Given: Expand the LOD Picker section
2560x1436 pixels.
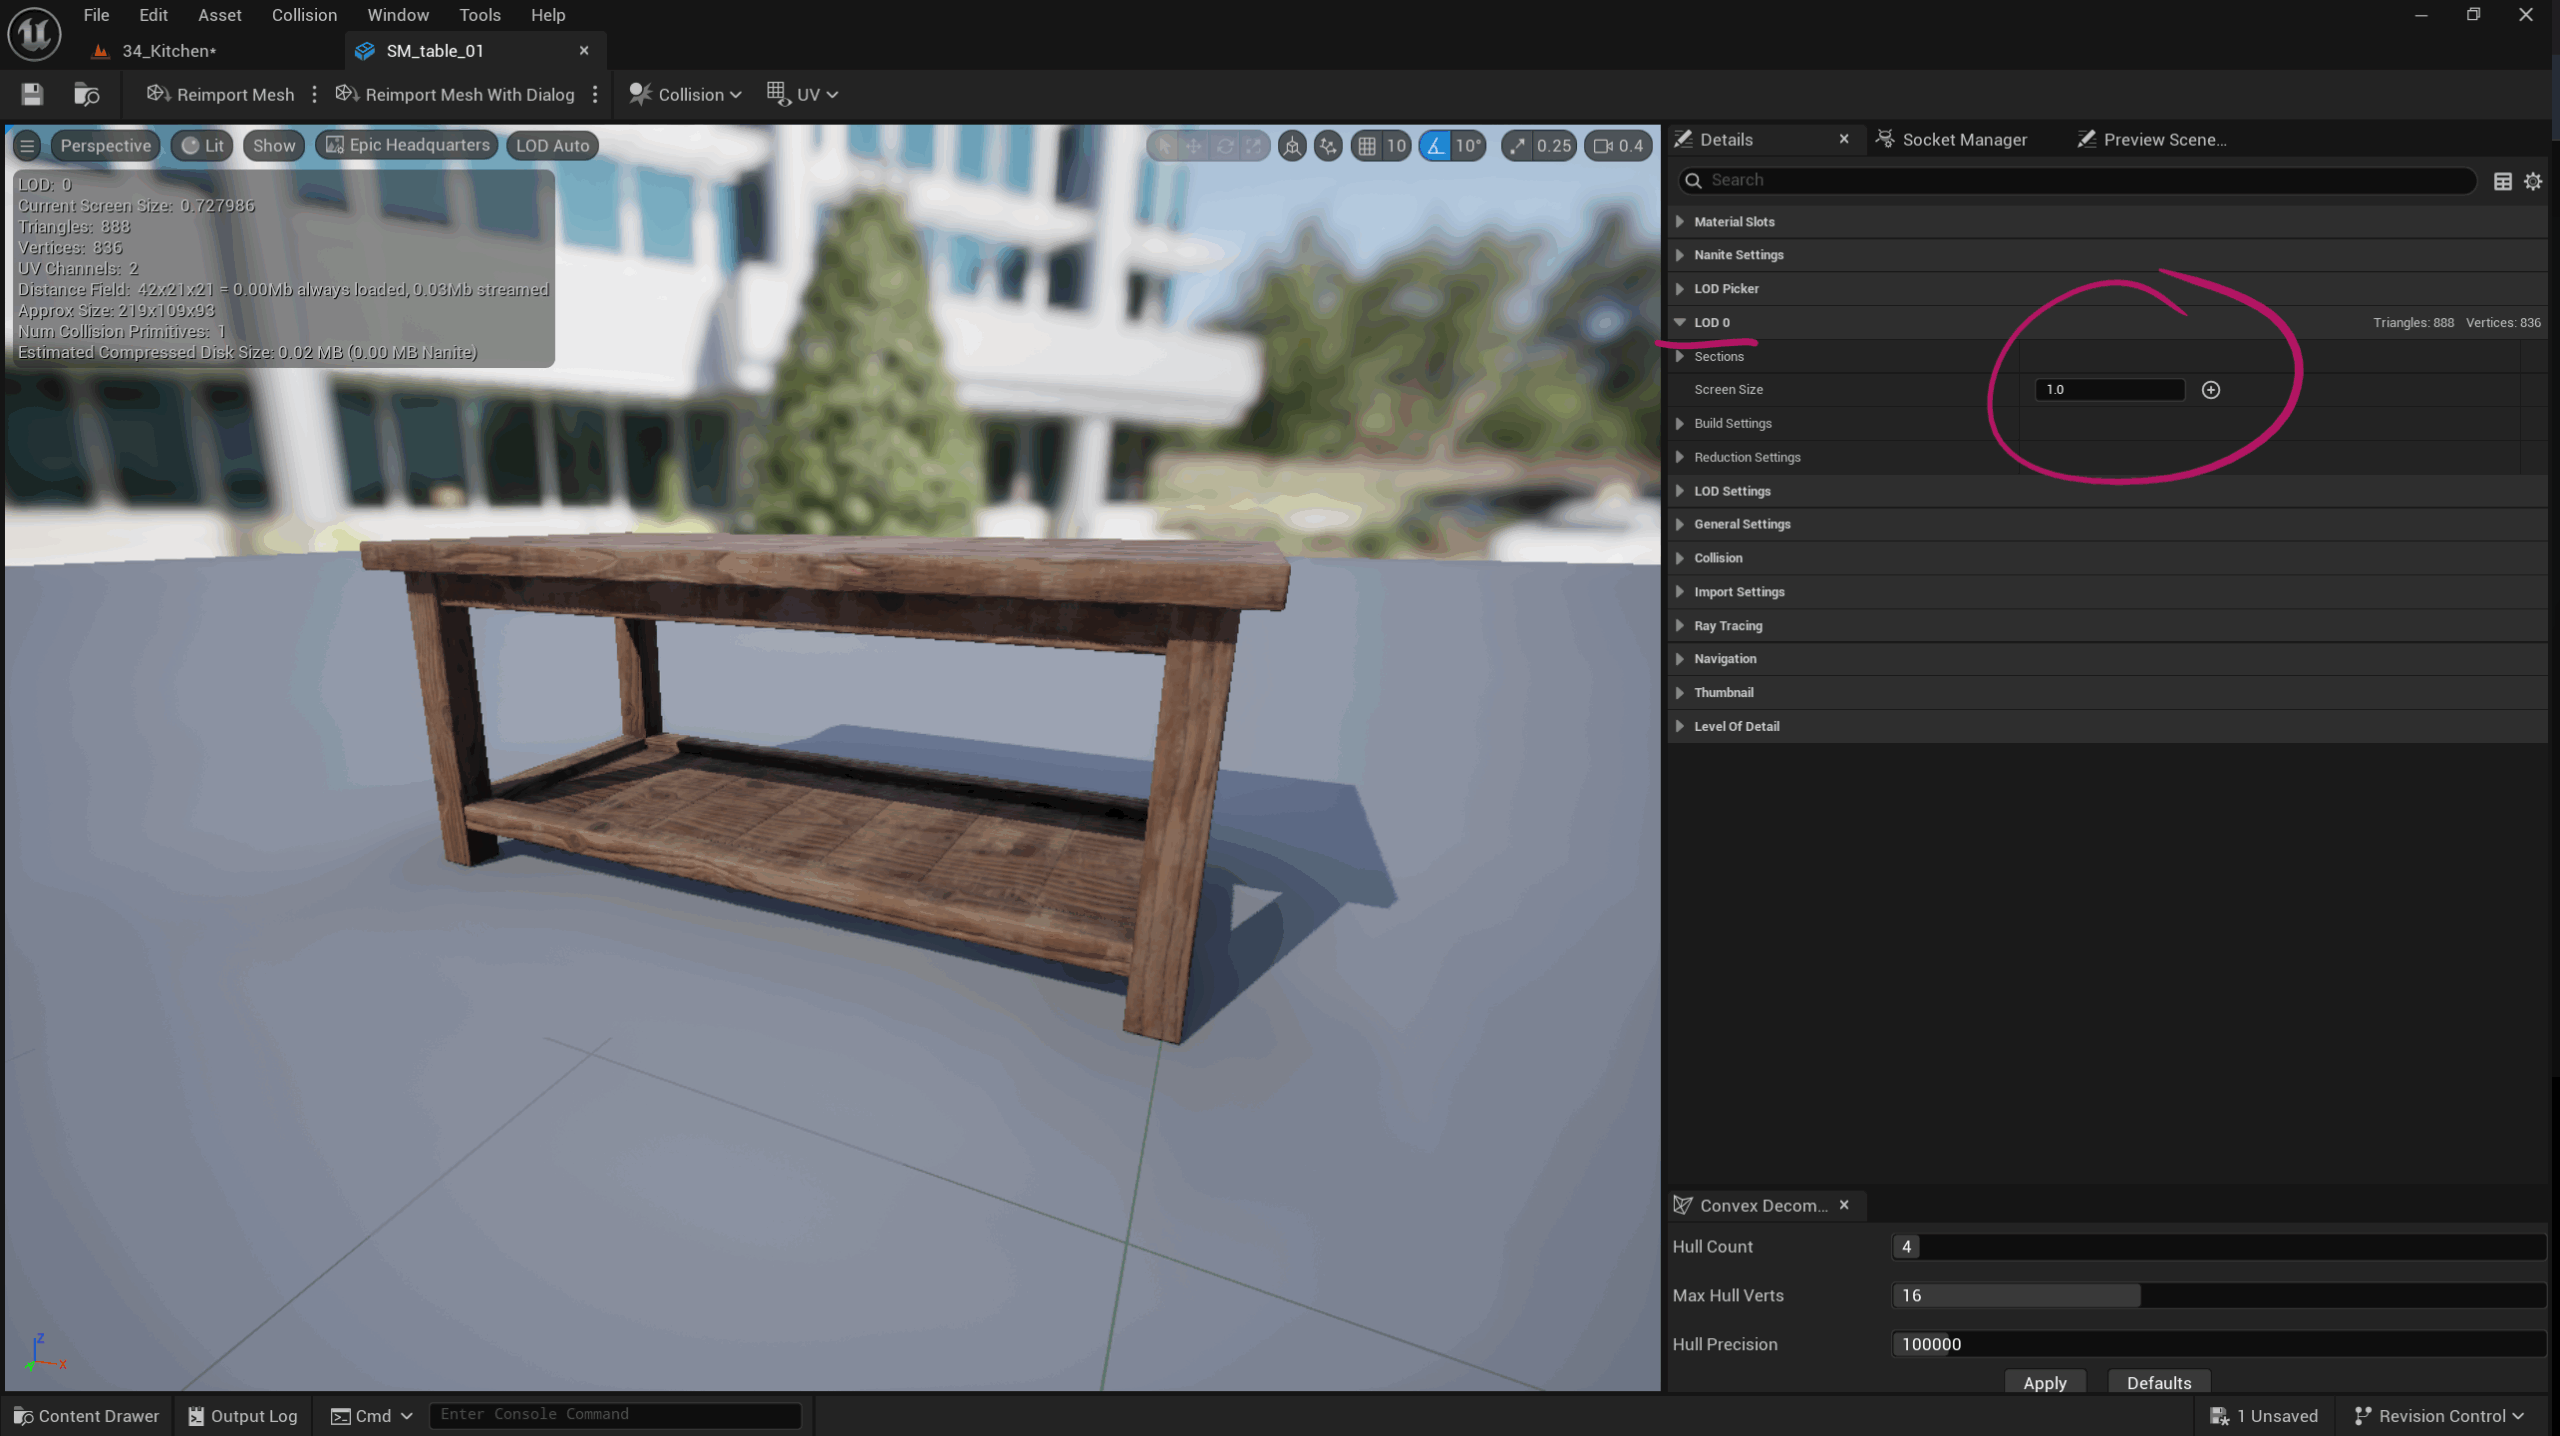Looking at the screenshot, I should [x=1680, y=289].
